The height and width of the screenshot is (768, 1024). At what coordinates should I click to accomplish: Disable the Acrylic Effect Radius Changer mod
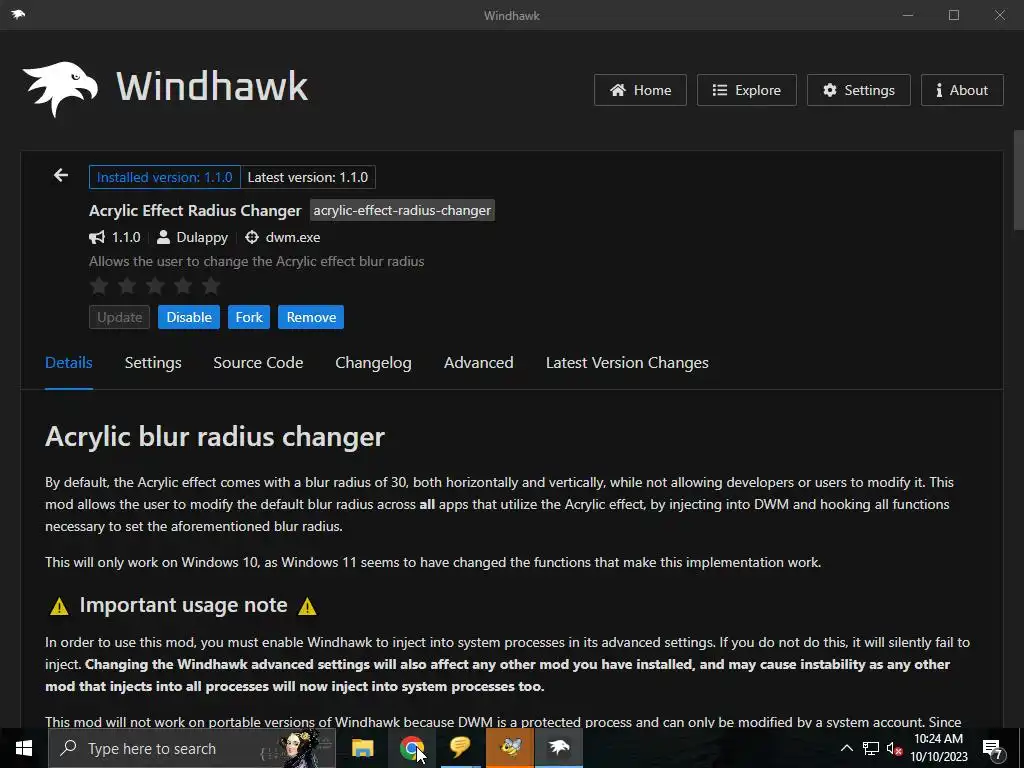tap(189, 317)
